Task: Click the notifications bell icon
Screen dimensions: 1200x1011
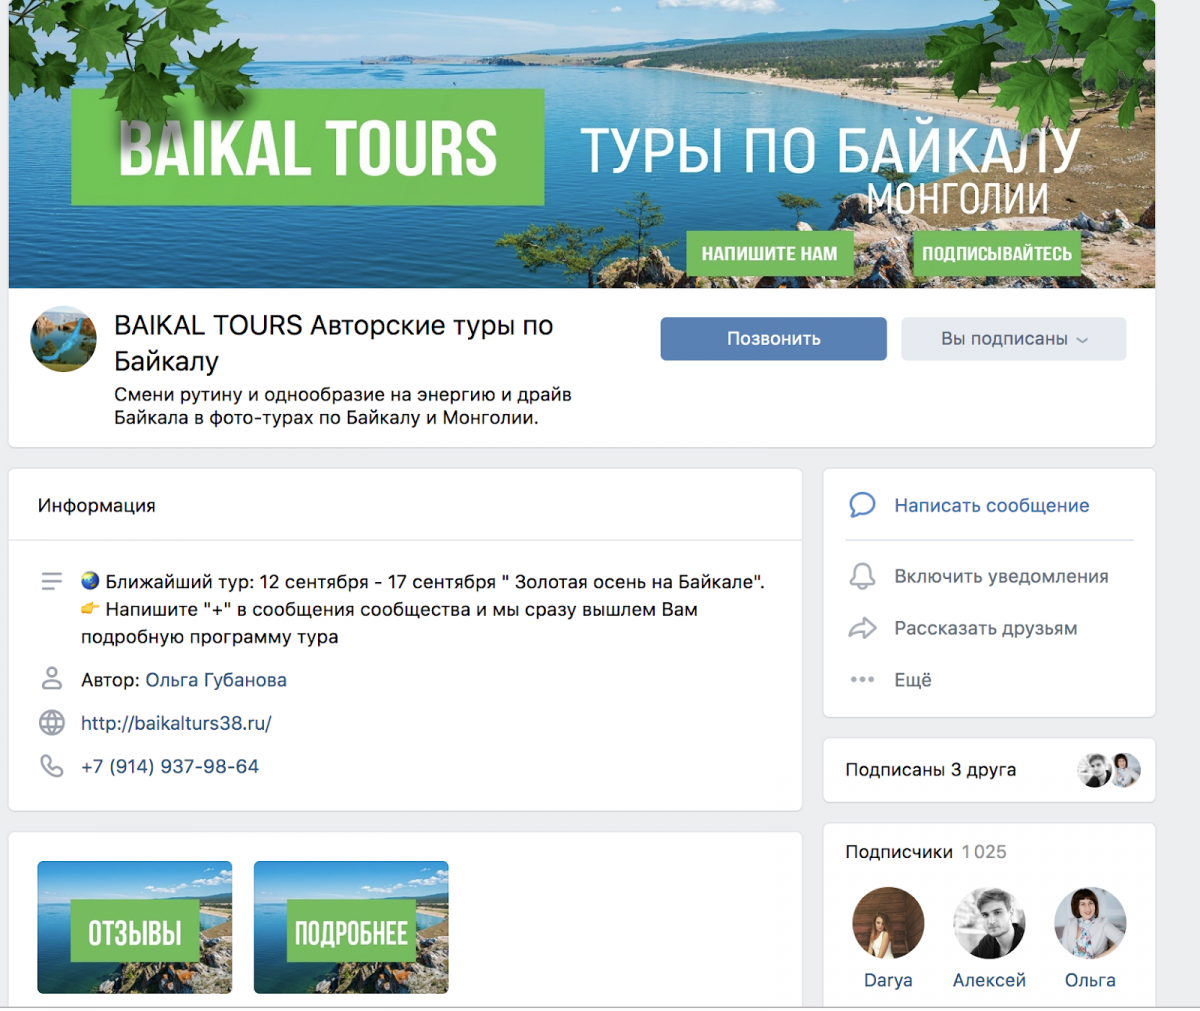Action: 862,576
